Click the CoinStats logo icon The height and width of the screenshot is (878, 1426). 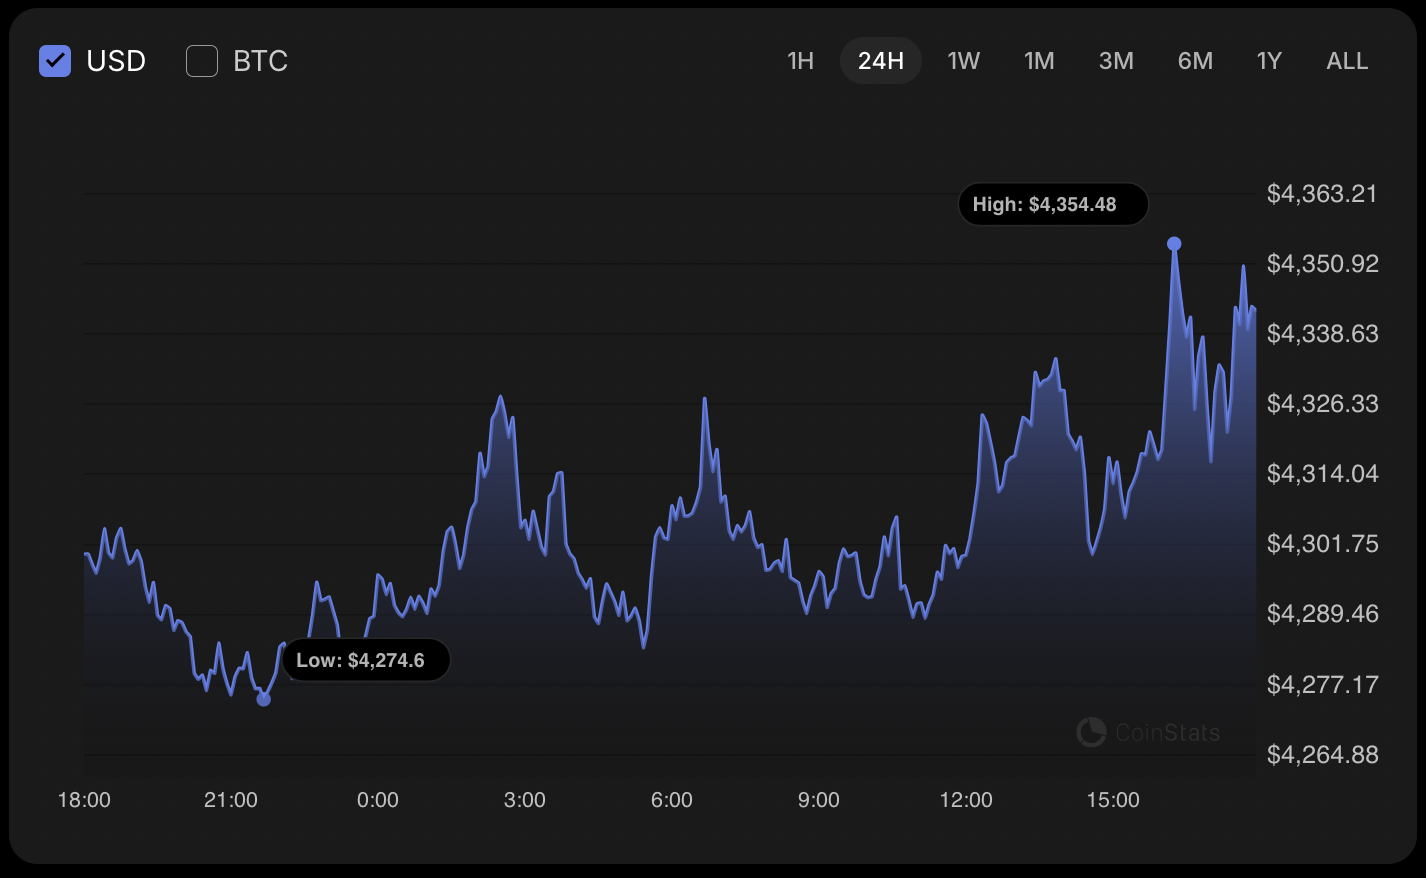point(1091,732)
